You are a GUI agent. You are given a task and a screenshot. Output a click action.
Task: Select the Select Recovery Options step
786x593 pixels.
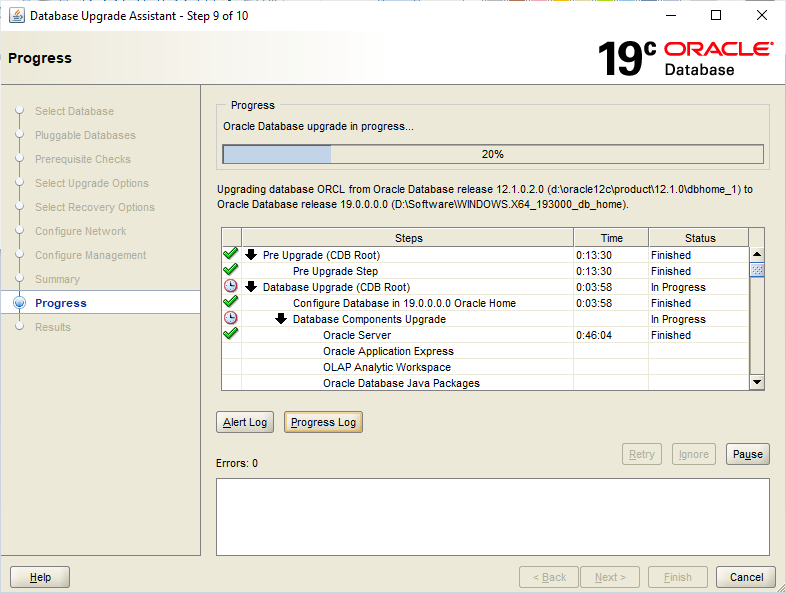pos(95,207)
